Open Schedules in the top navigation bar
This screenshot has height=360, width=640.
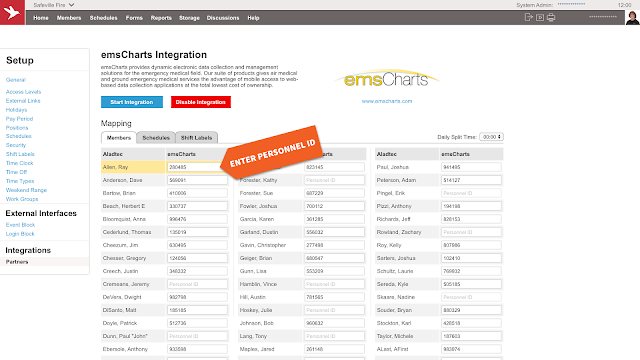tap(103, 18)
